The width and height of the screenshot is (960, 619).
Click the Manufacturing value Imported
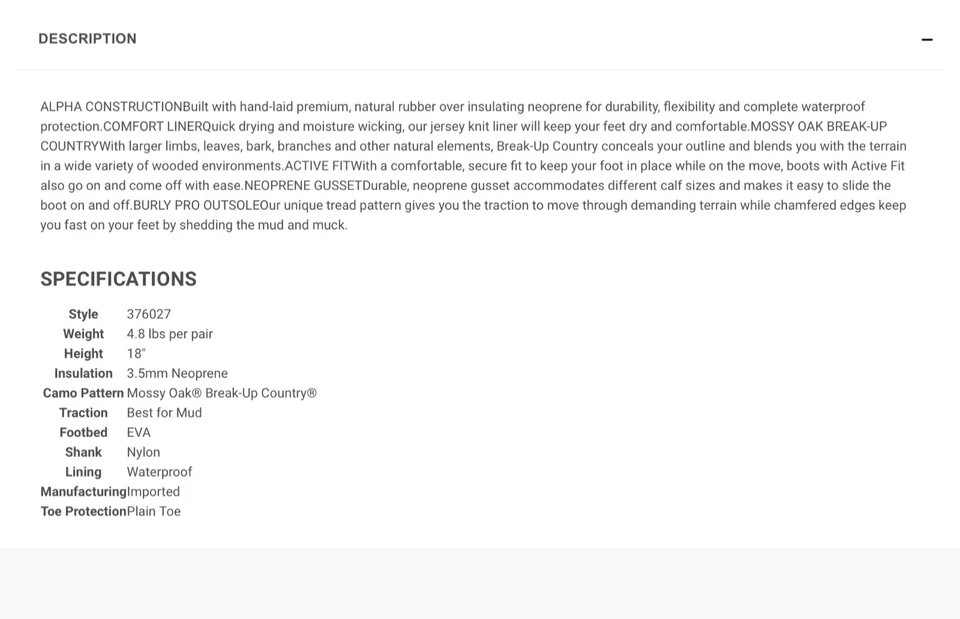[x=153, y=492]
